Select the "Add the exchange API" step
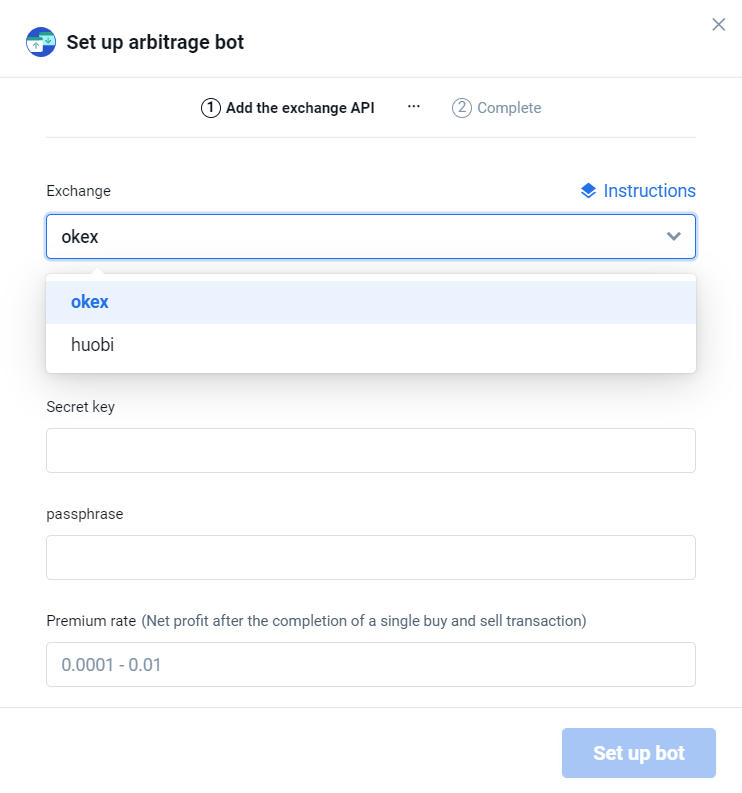Screen dimensions: 742x793 [x=300, y=108]
